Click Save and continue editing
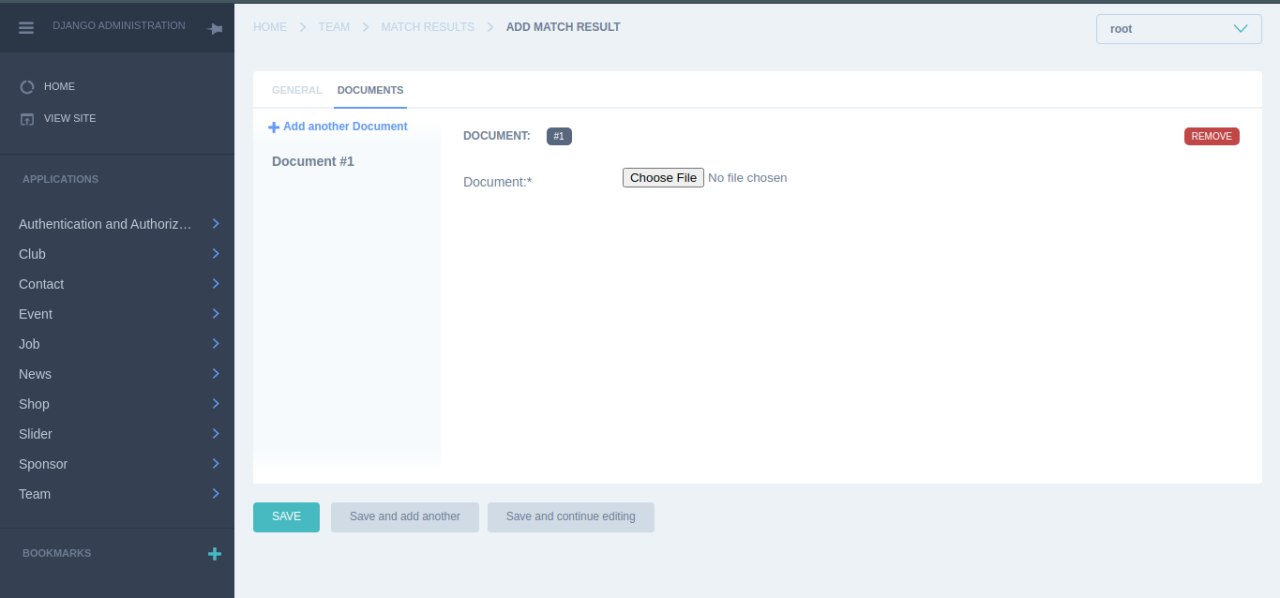1280x598 pixels. [x=570, y=517]
